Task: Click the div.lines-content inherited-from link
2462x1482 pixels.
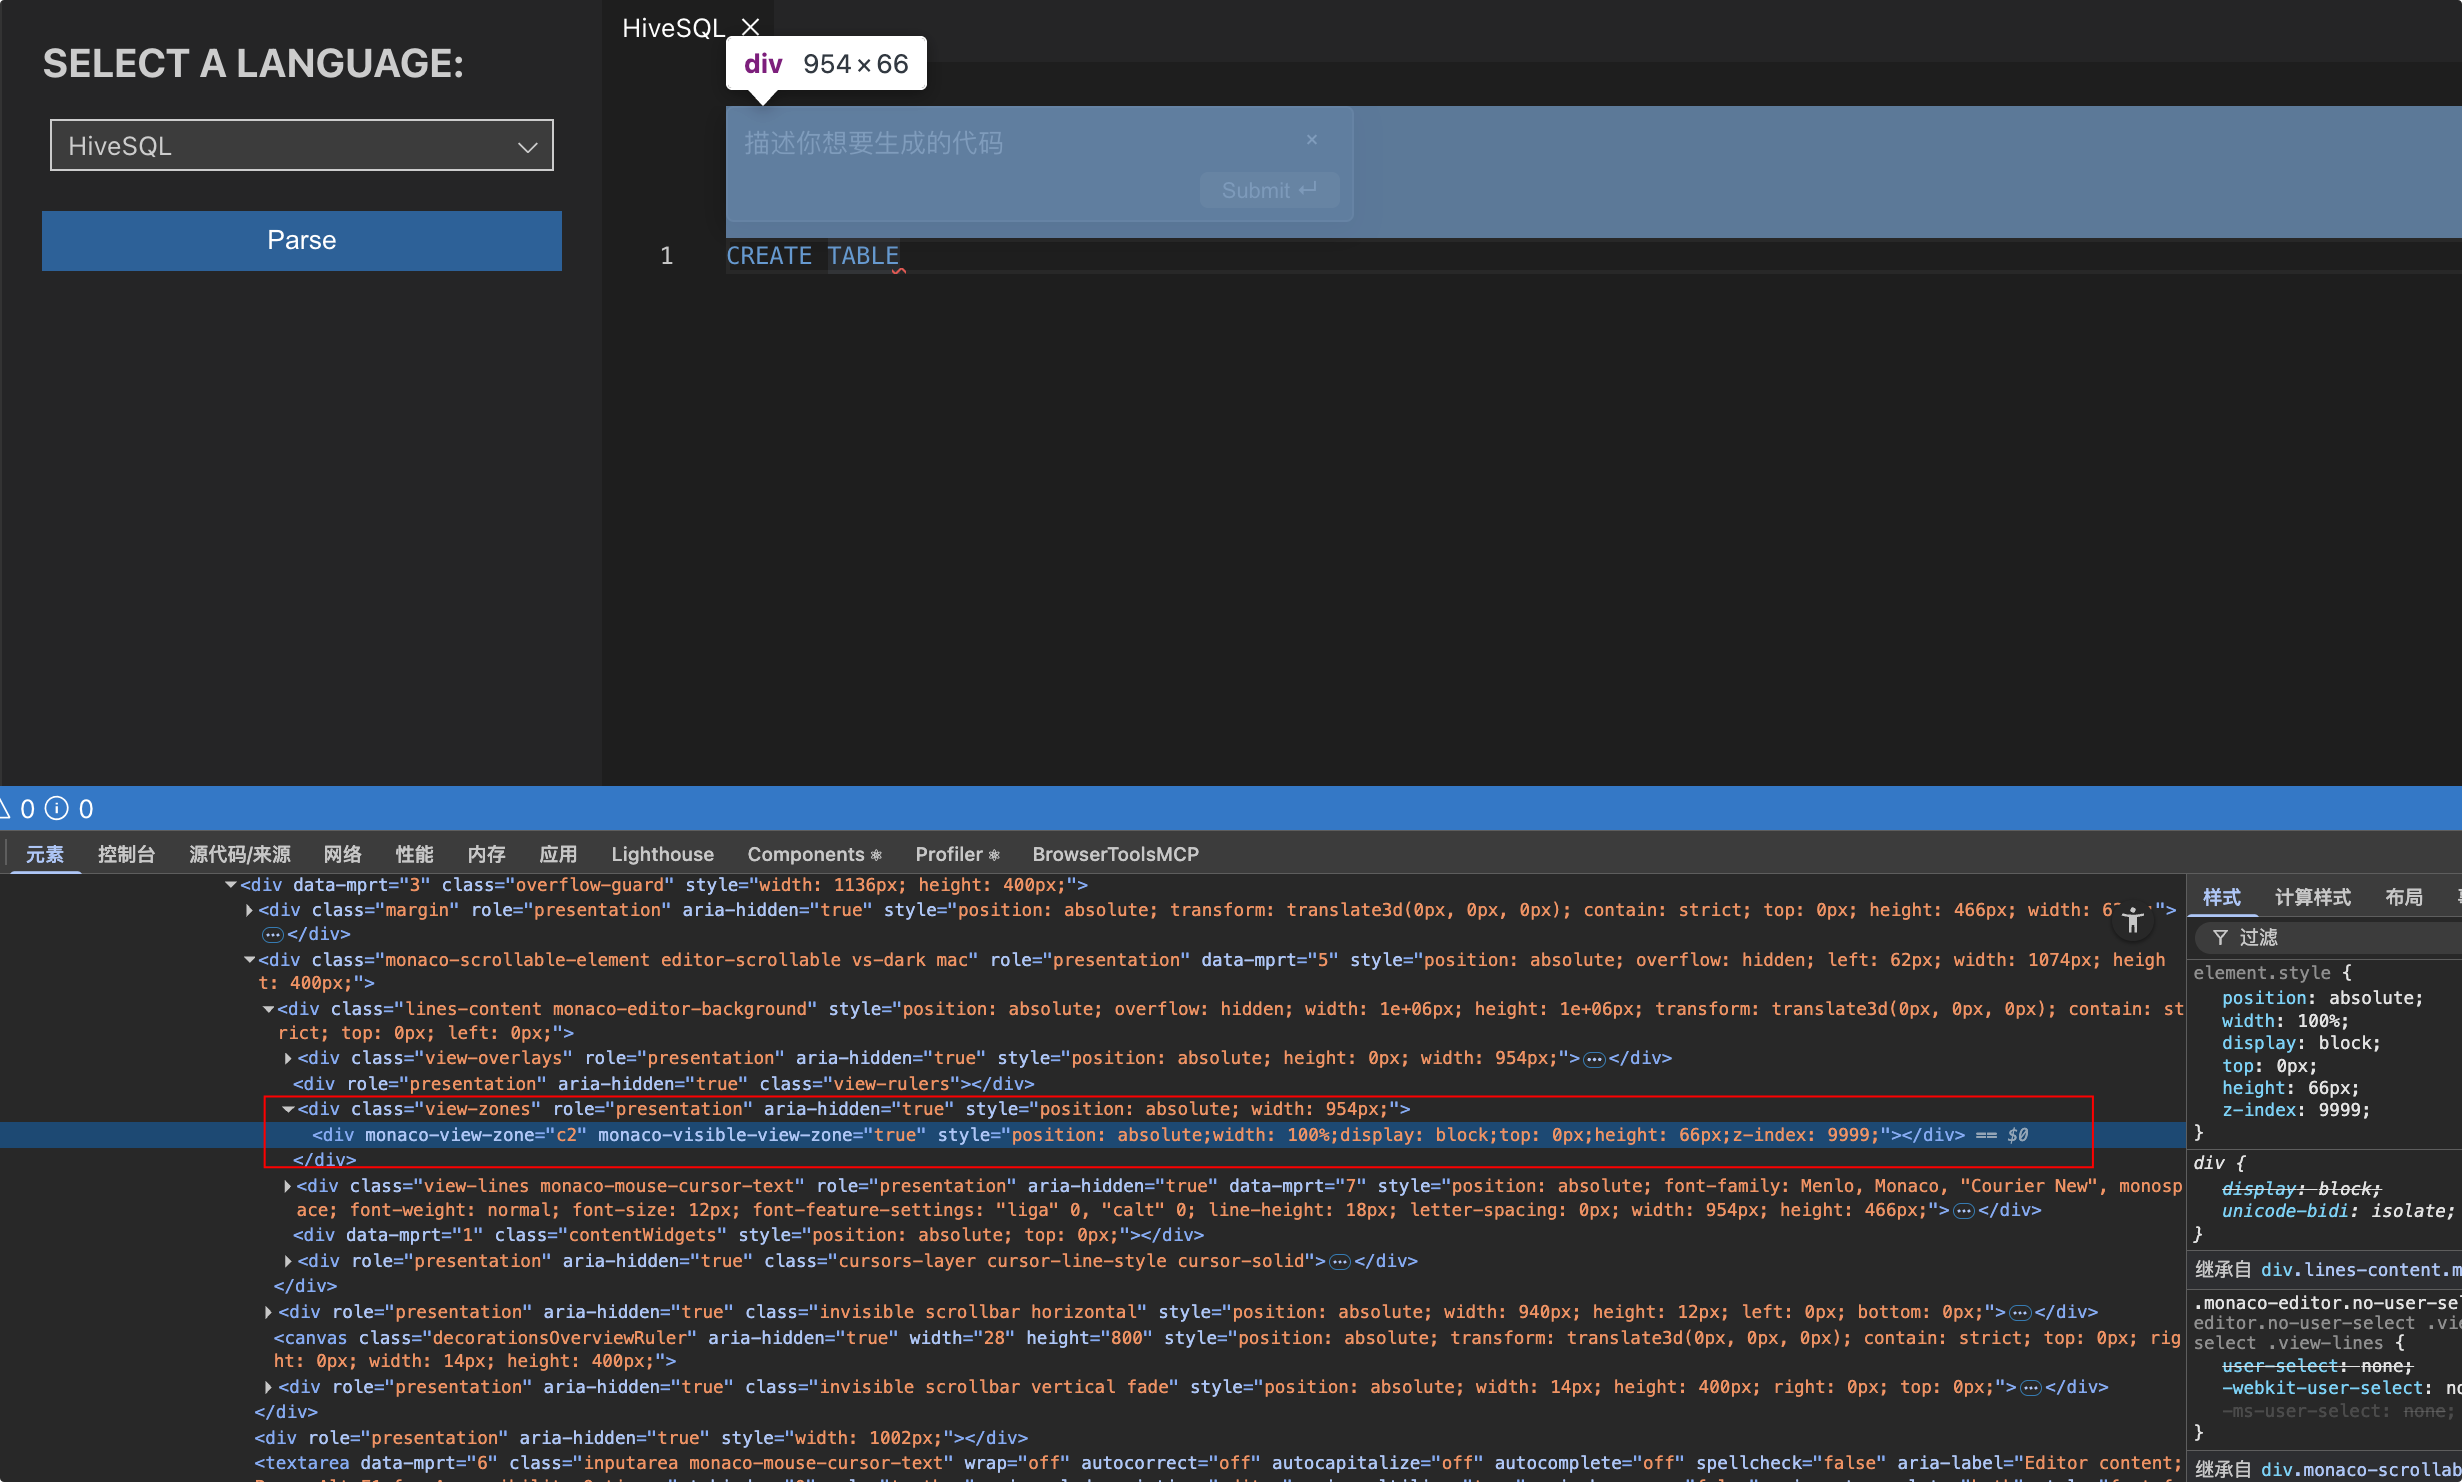Action: (2359, 1270)
